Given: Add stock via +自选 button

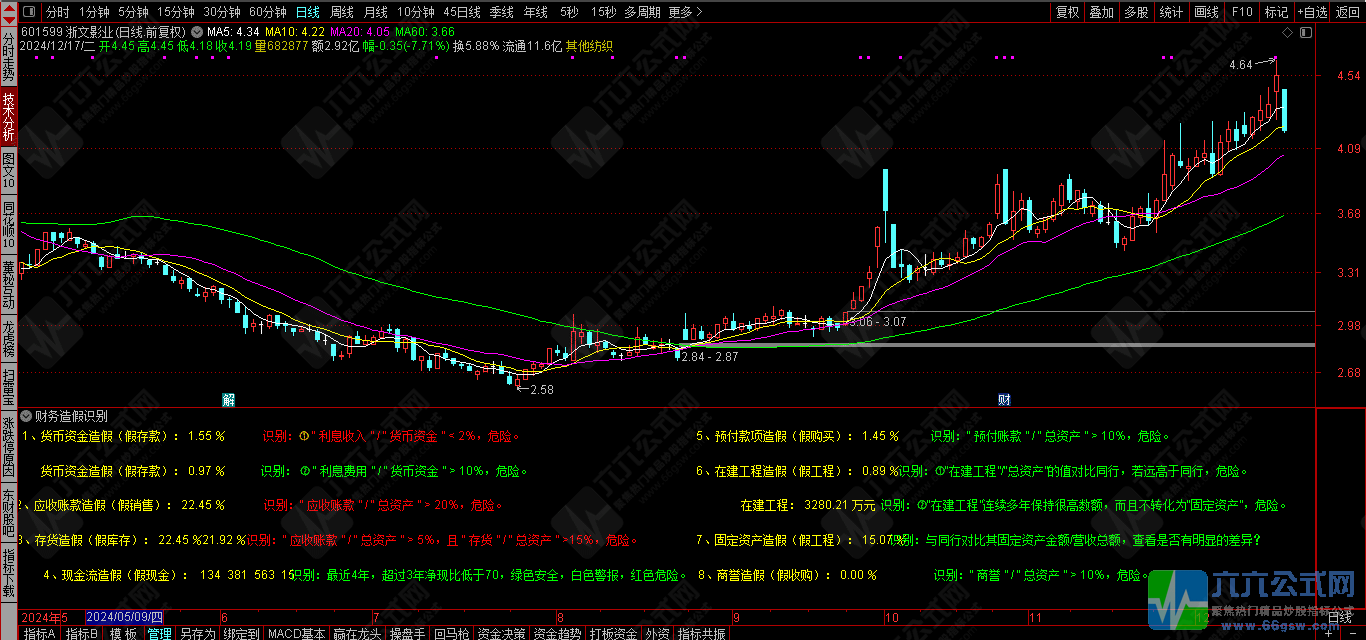Looking at the screenshot, I should tap(1311, 12).
